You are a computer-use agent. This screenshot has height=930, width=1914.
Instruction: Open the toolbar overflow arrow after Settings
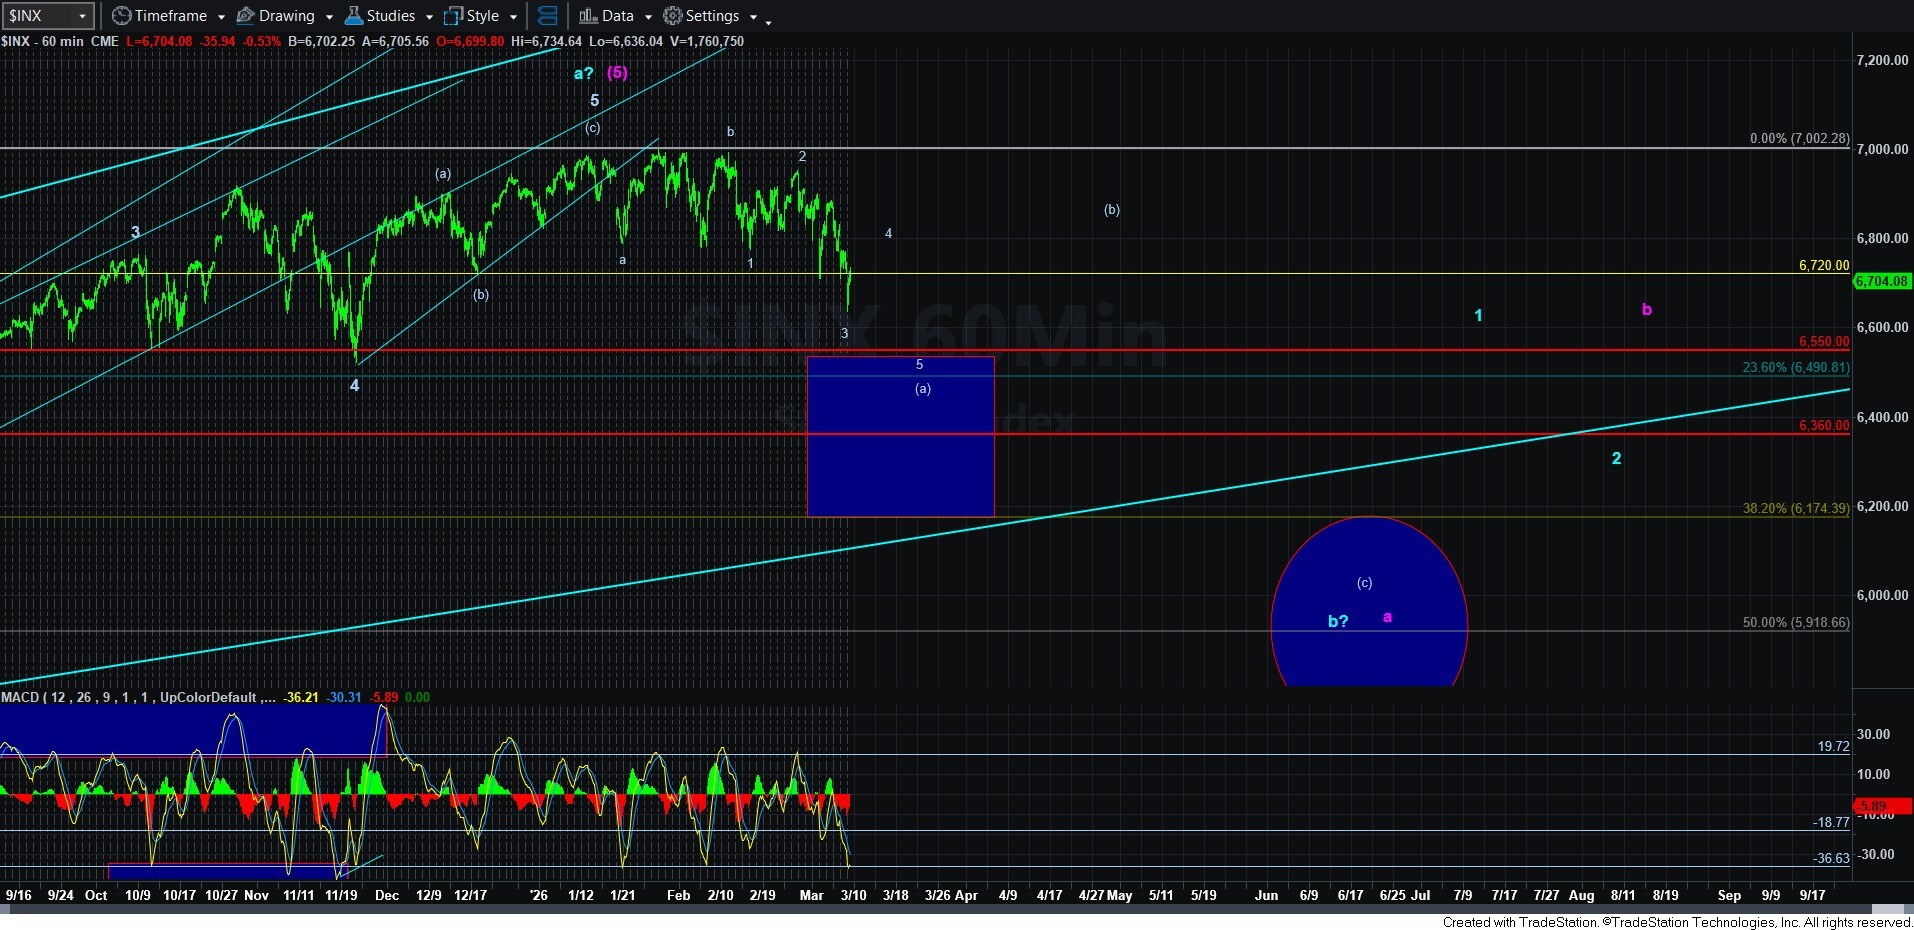768,20
